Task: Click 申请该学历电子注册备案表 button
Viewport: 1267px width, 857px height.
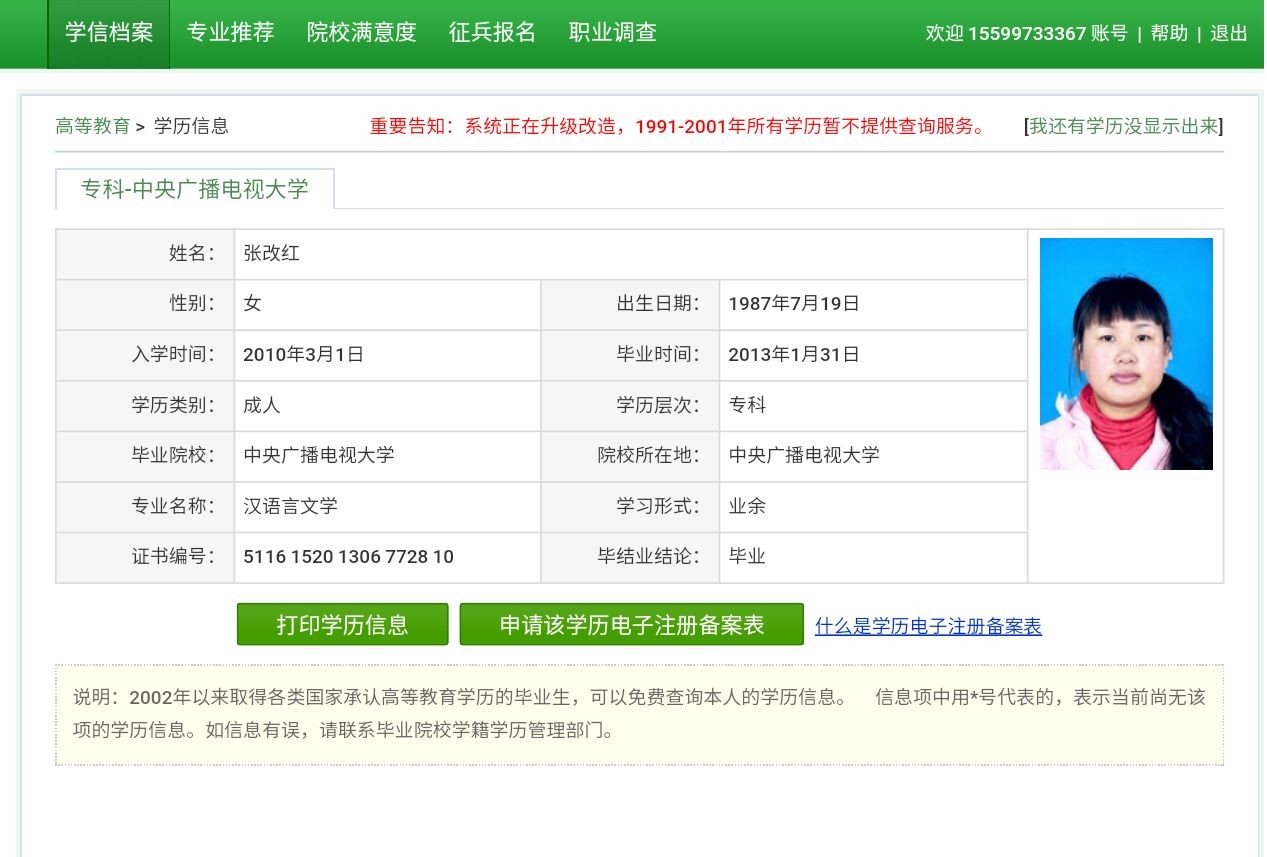Action: pos(631,625)
